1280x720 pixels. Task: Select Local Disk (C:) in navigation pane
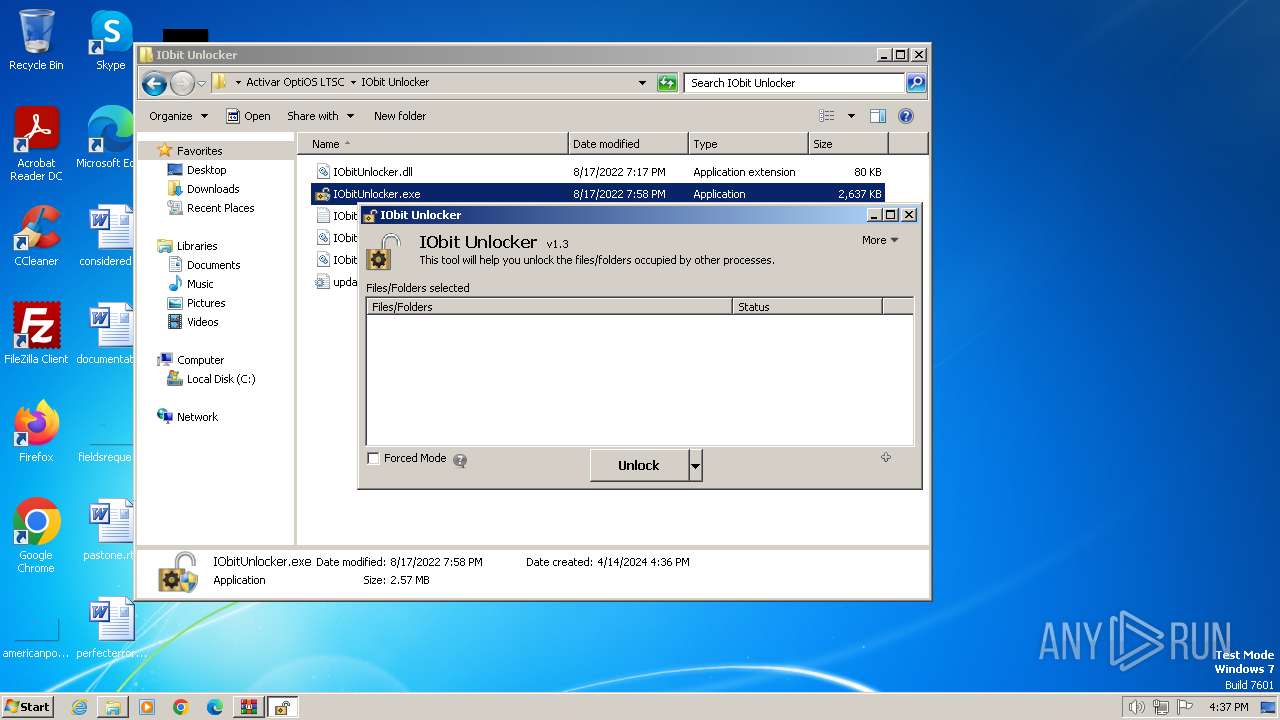[x=220, y=379]
